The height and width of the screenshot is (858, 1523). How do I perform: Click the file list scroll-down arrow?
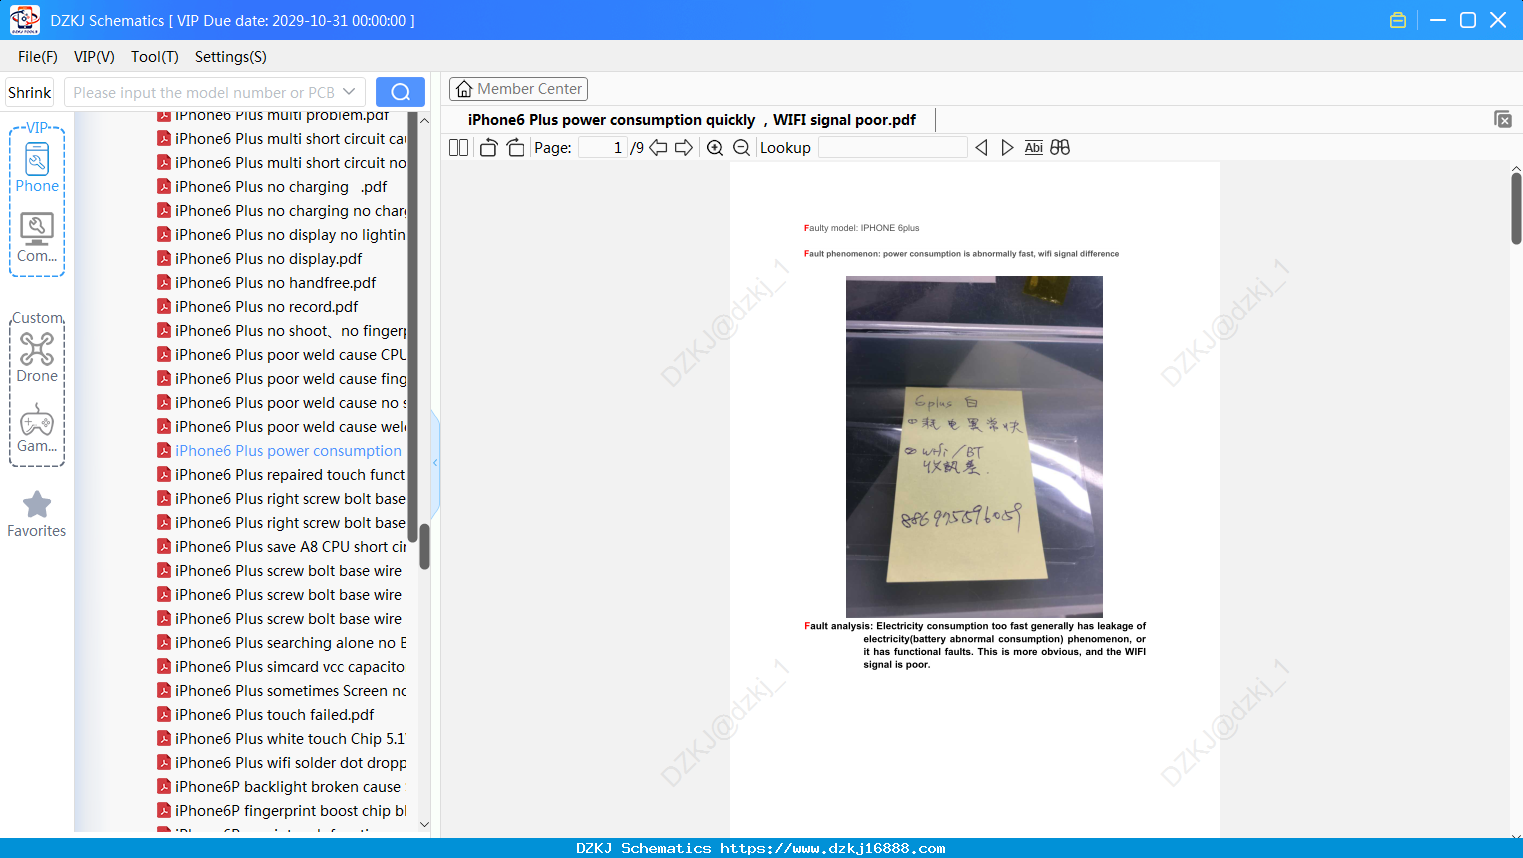click(424, 825)
